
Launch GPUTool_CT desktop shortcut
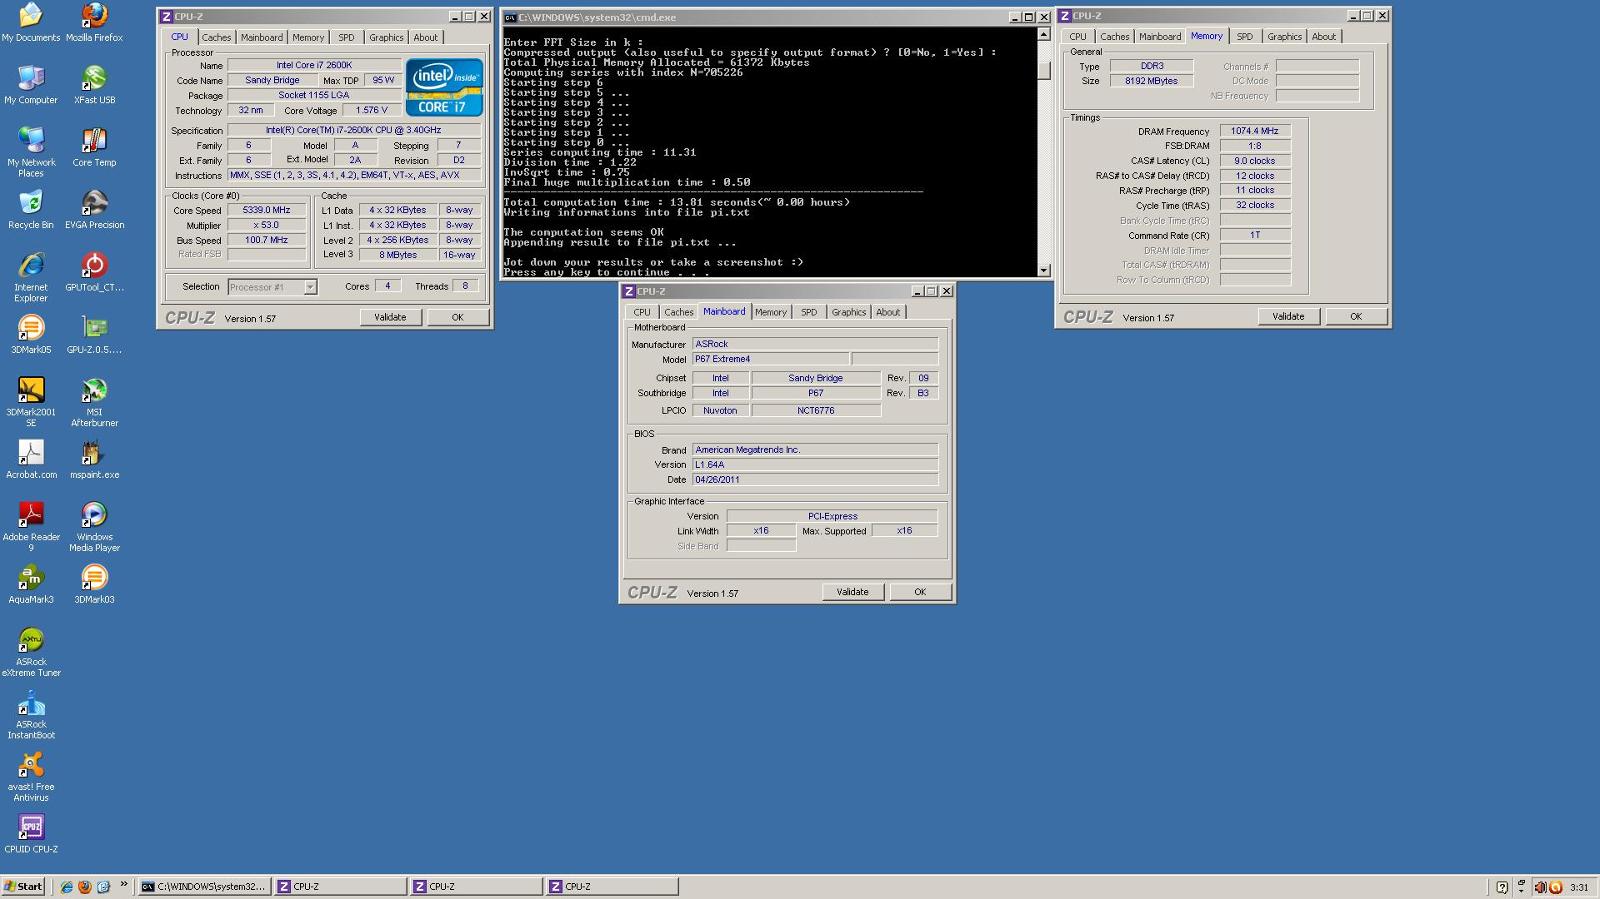[x=94, y=272]
